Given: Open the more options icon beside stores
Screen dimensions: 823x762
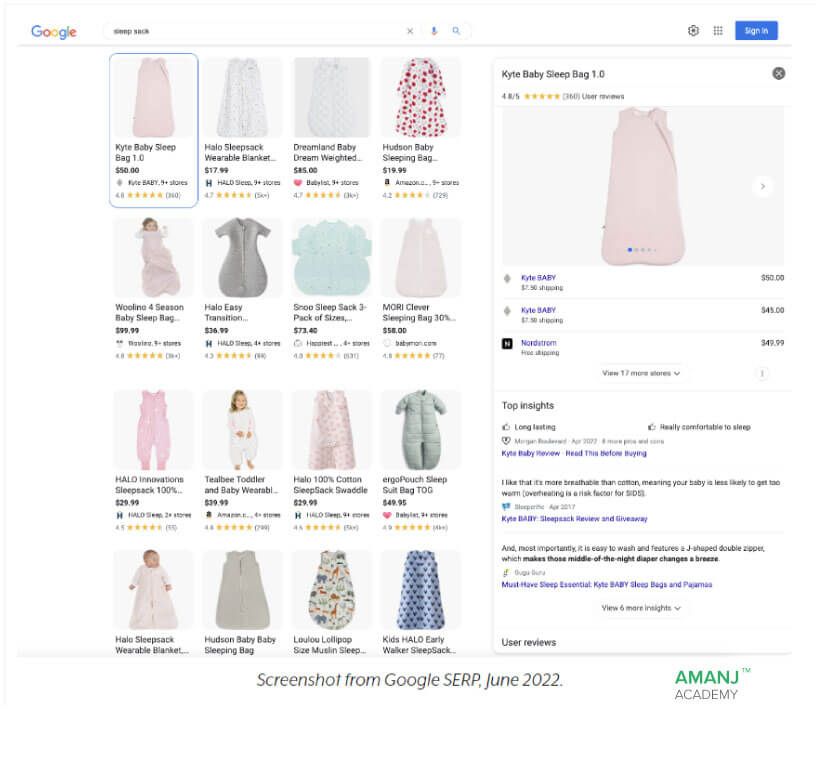Looking at the screenshot, I should 762,374.
